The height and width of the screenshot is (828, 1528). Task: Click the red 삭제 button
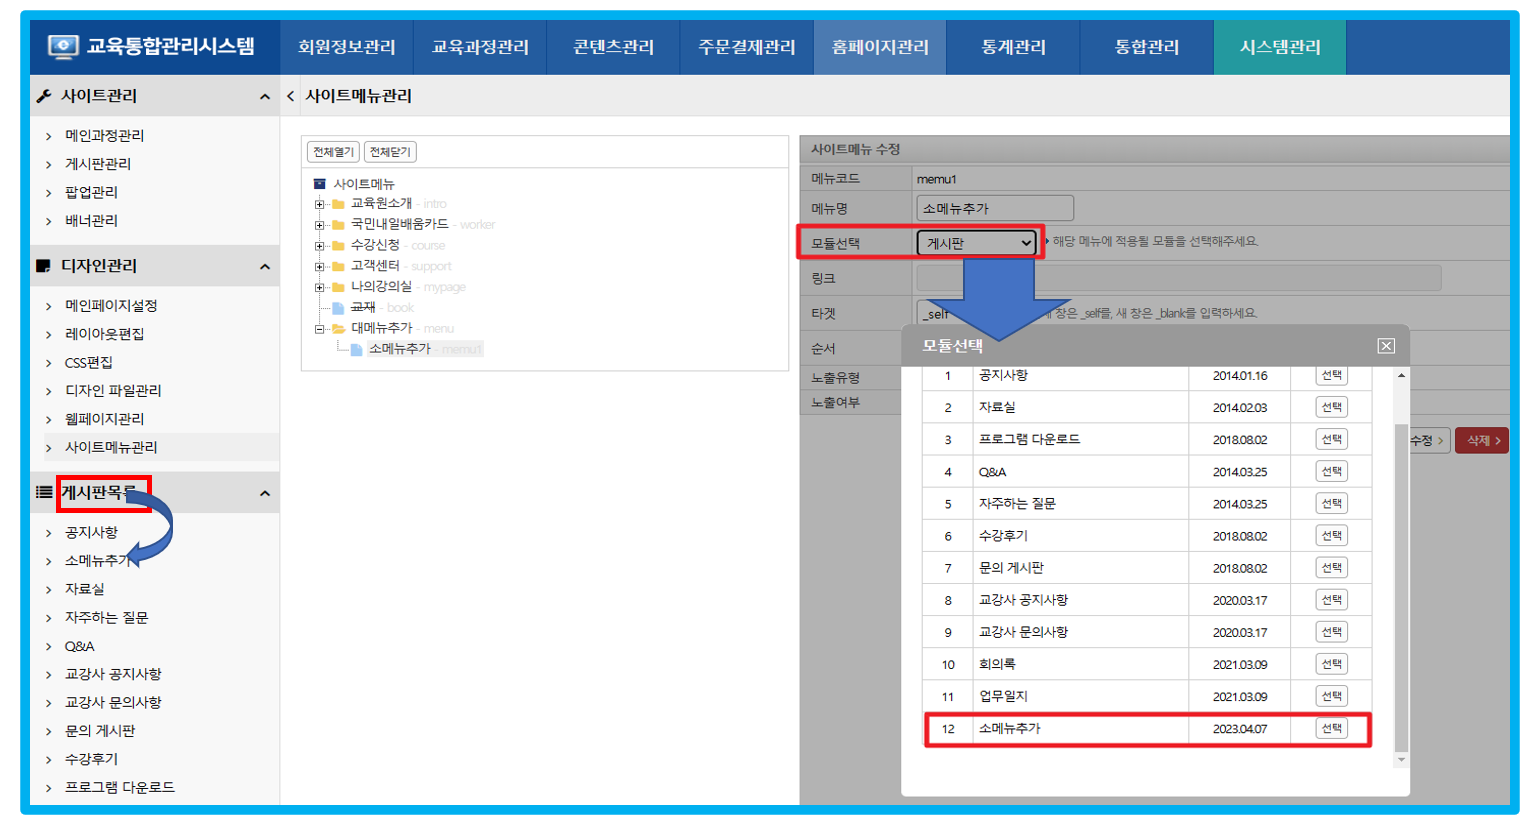(x=1482, y=440)
